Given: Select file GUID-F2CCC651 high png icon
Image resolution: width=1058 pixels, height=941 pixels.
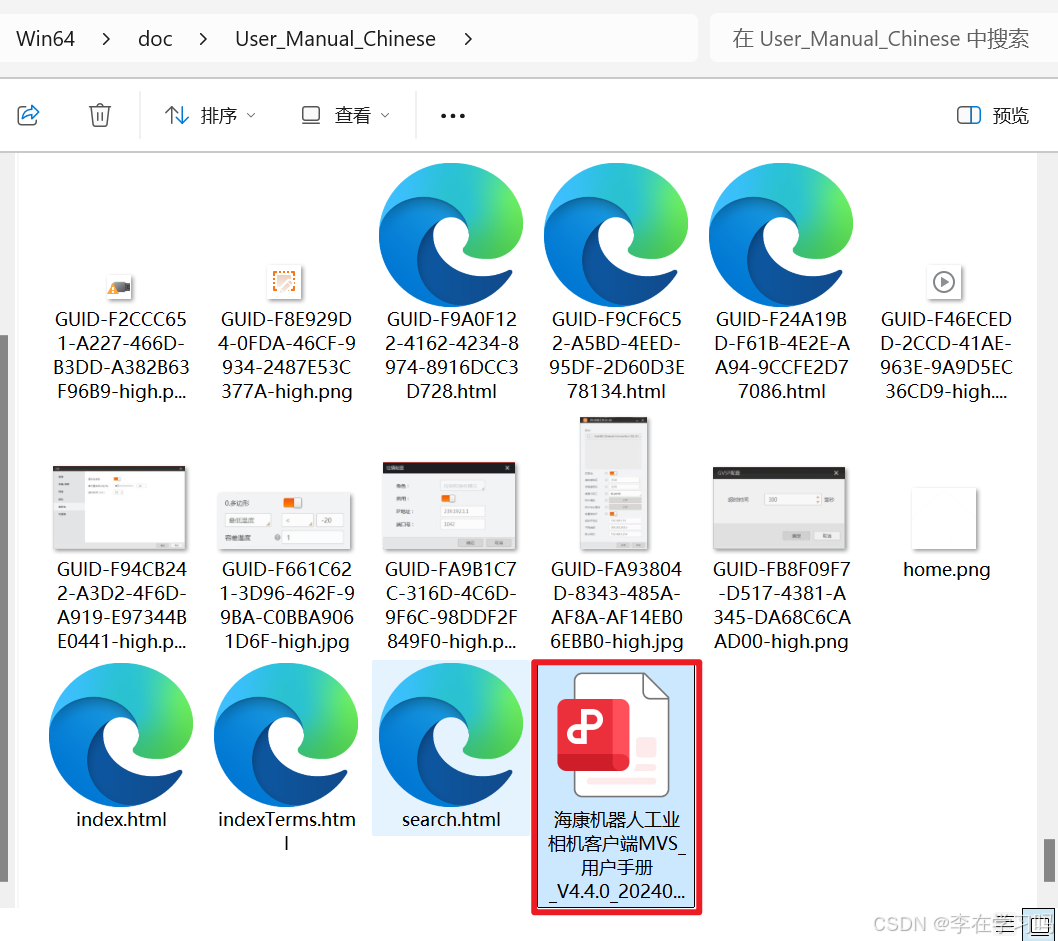Looking at the screenshot, I should (x=120, y=287).
